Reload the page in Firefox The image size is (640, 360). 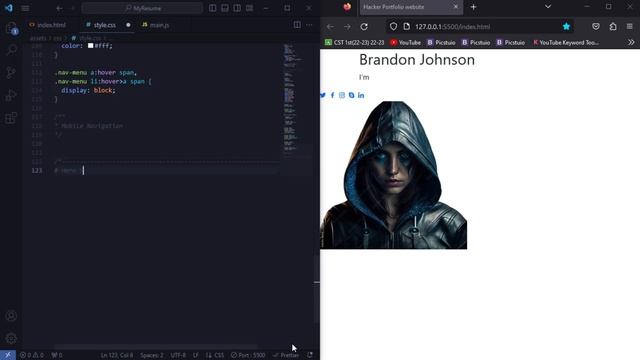[x=364, y=27]
